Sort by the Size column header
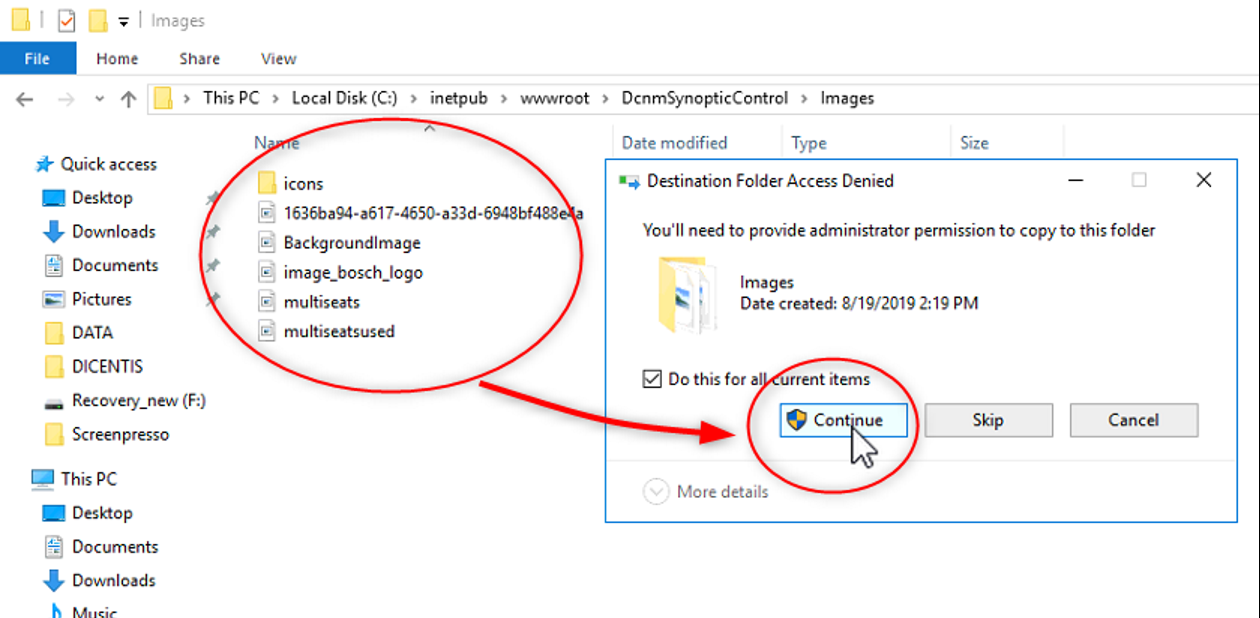Viewport: 1260px width, 618px height. coord(974,143)
